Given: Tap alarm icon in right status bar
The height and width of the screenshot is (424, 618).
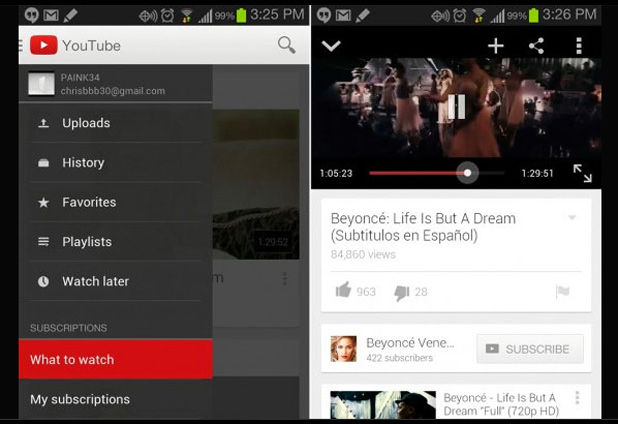Looking at the screenshot, I should coord(459,16).
